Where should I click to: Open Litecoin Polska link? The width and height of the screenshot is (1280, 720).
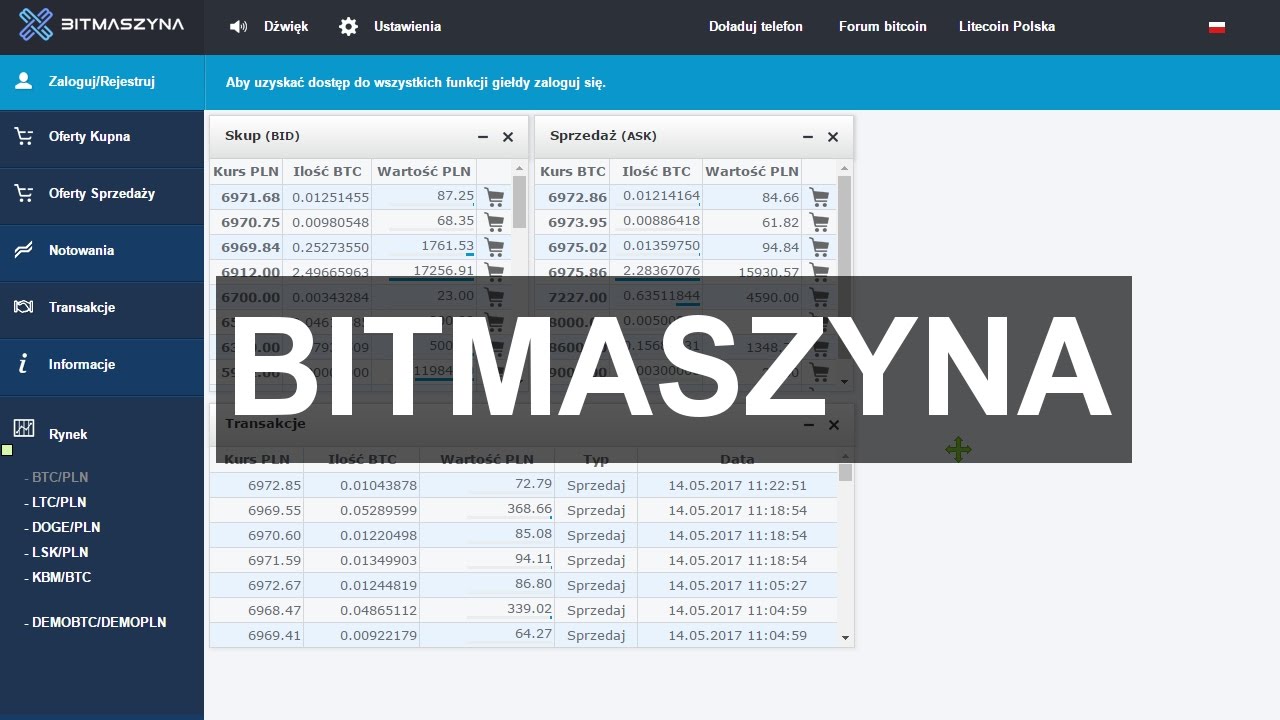click(1007, 27)
